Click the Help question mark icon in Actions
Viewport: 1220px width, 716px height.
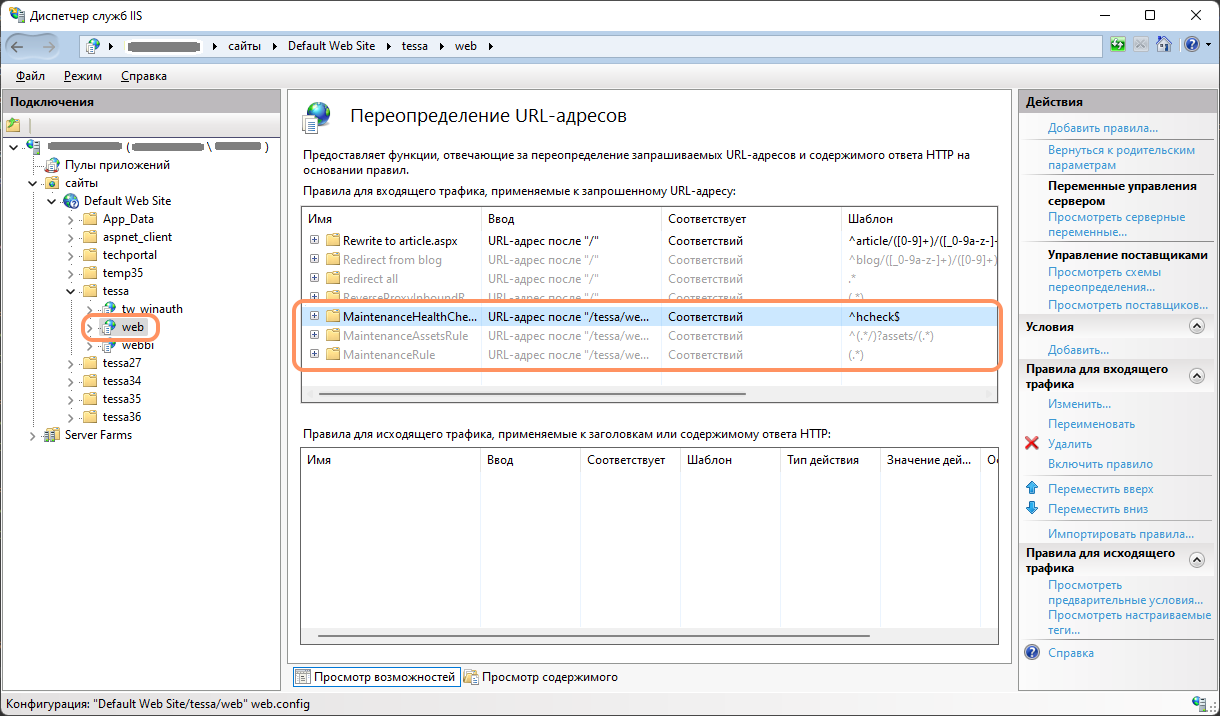pyautogui.click(x=1032, y=653)
